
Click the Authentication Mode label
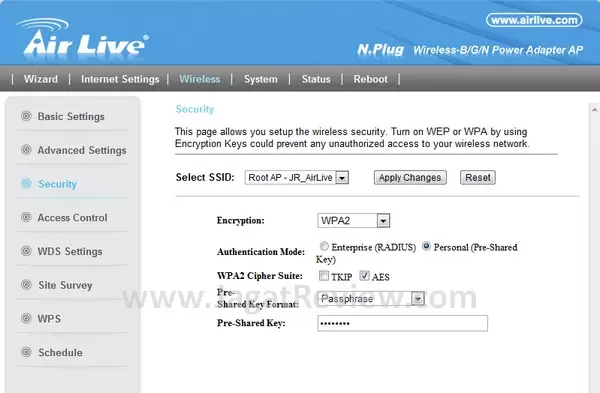pyautogui.click(x=261, y=252)
